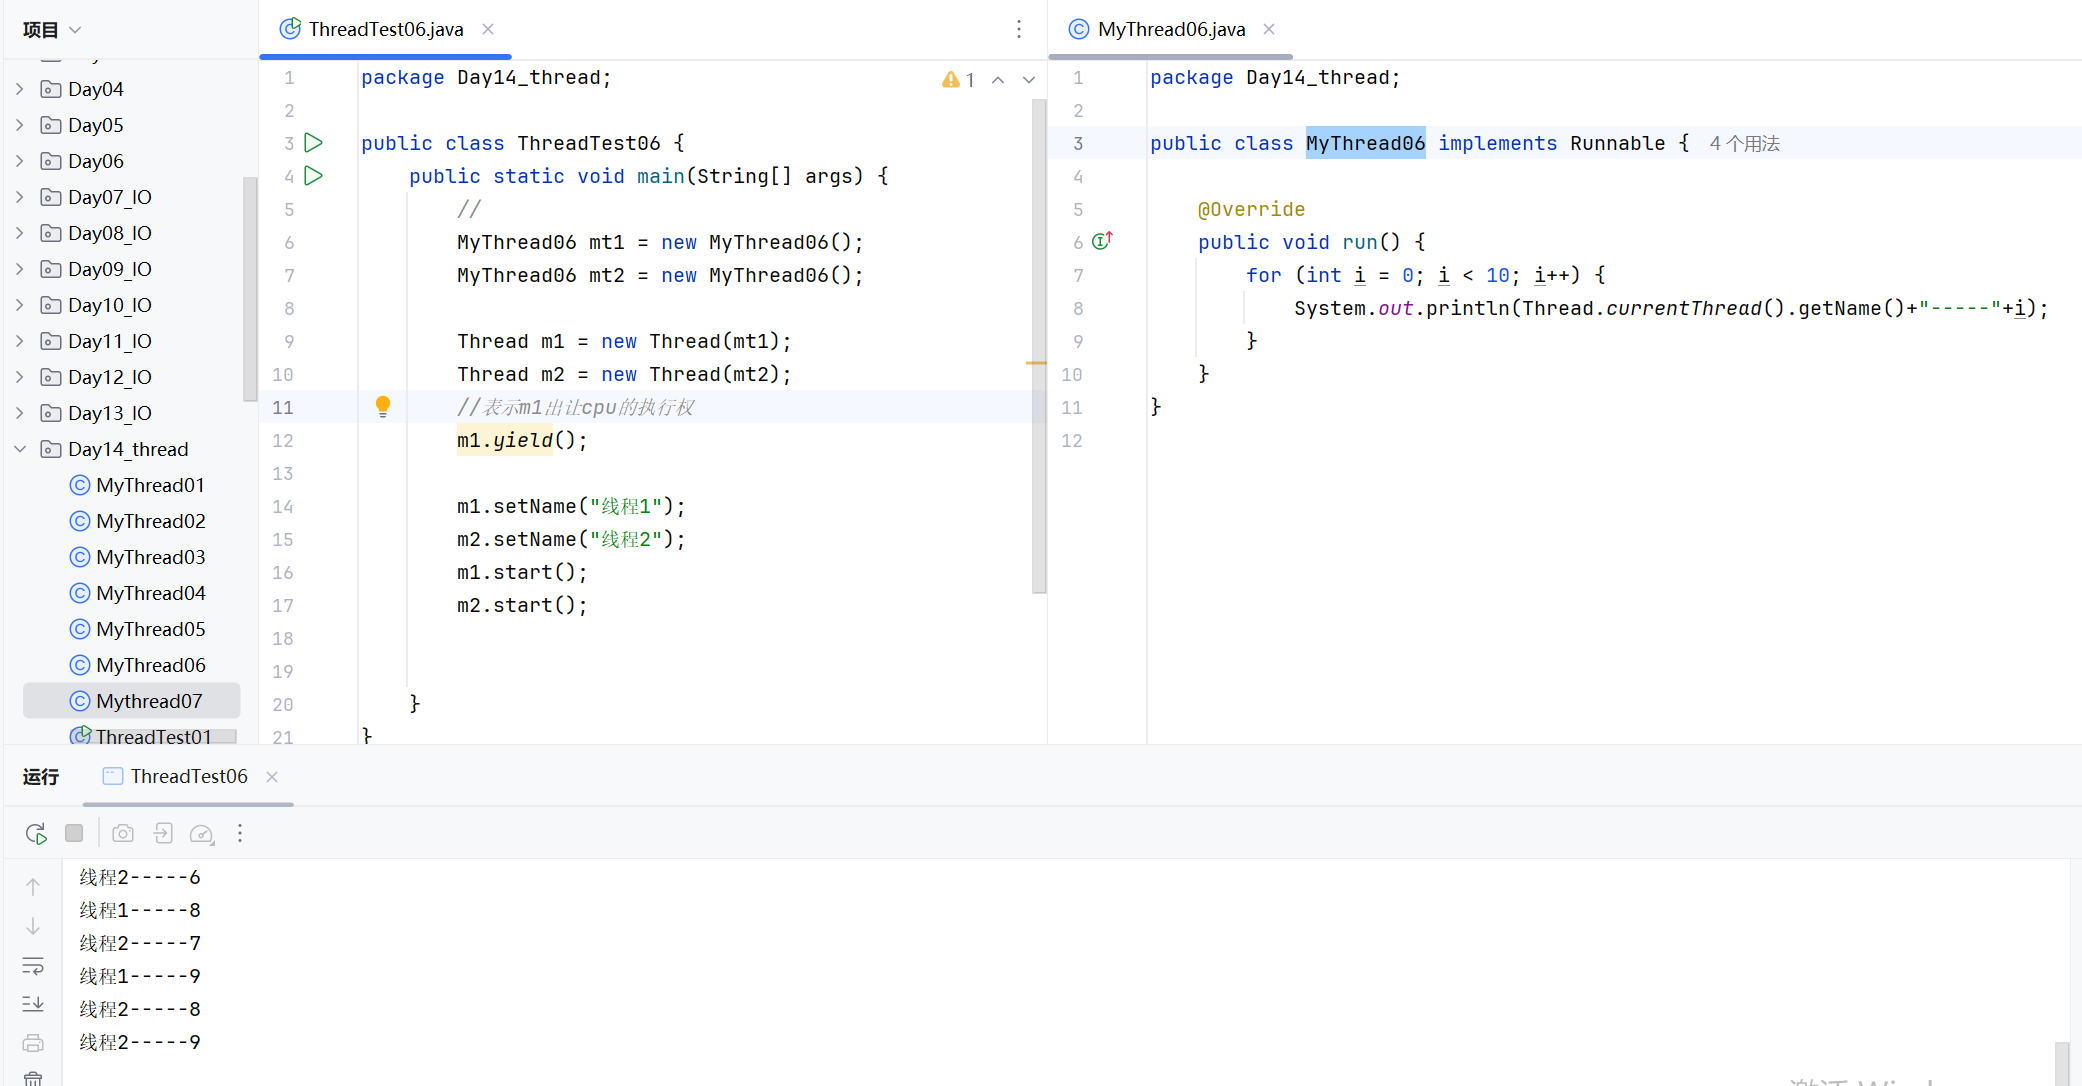2082x1086 pixels.
Task: Expand the Day07_IO folder
Action: click(20, 197)
